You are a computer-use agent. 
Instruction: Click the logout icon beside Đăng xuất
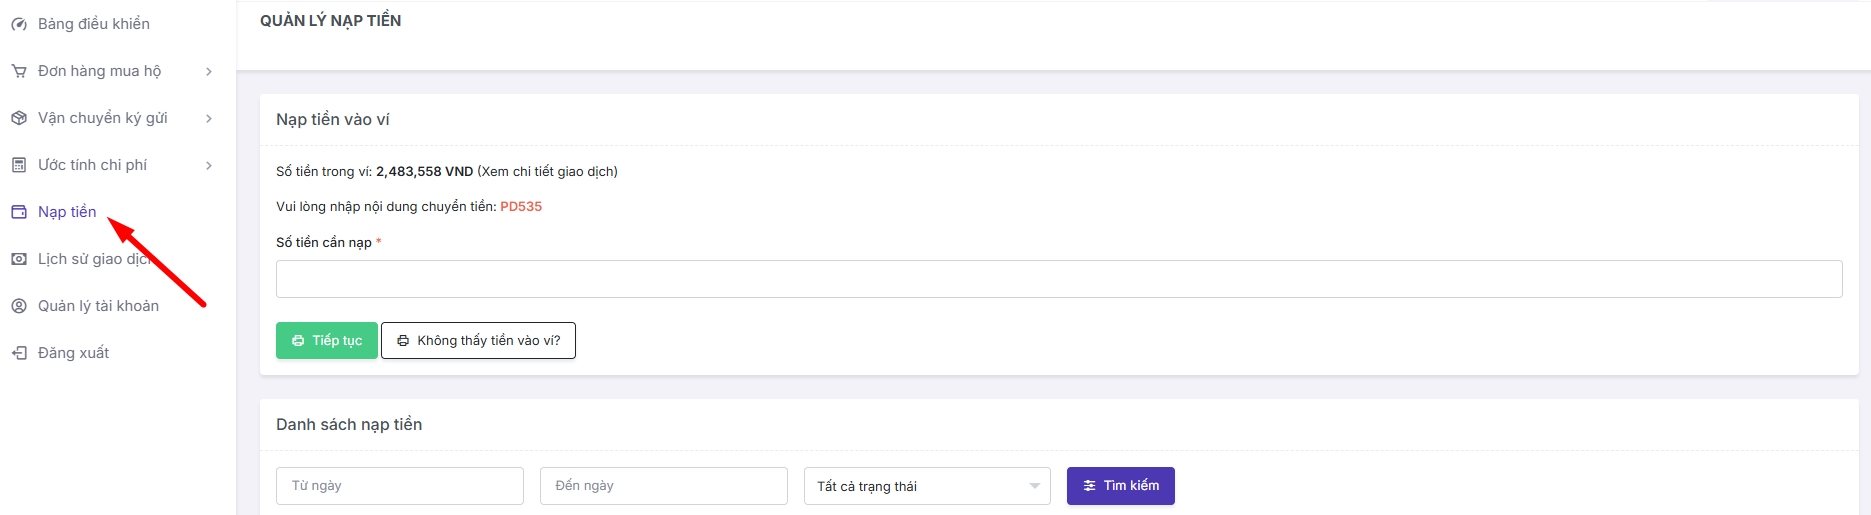coord(18,353)
